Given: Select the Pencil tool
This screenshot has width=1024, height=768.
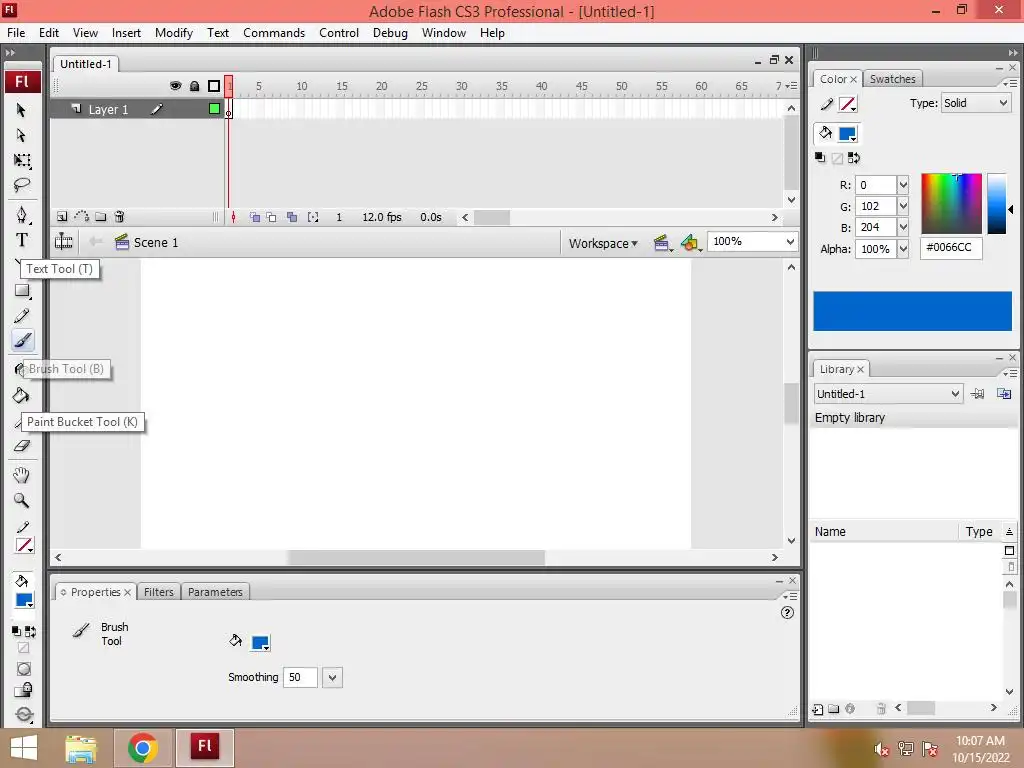Looking at the screenshot, I should tap(22, 316).
